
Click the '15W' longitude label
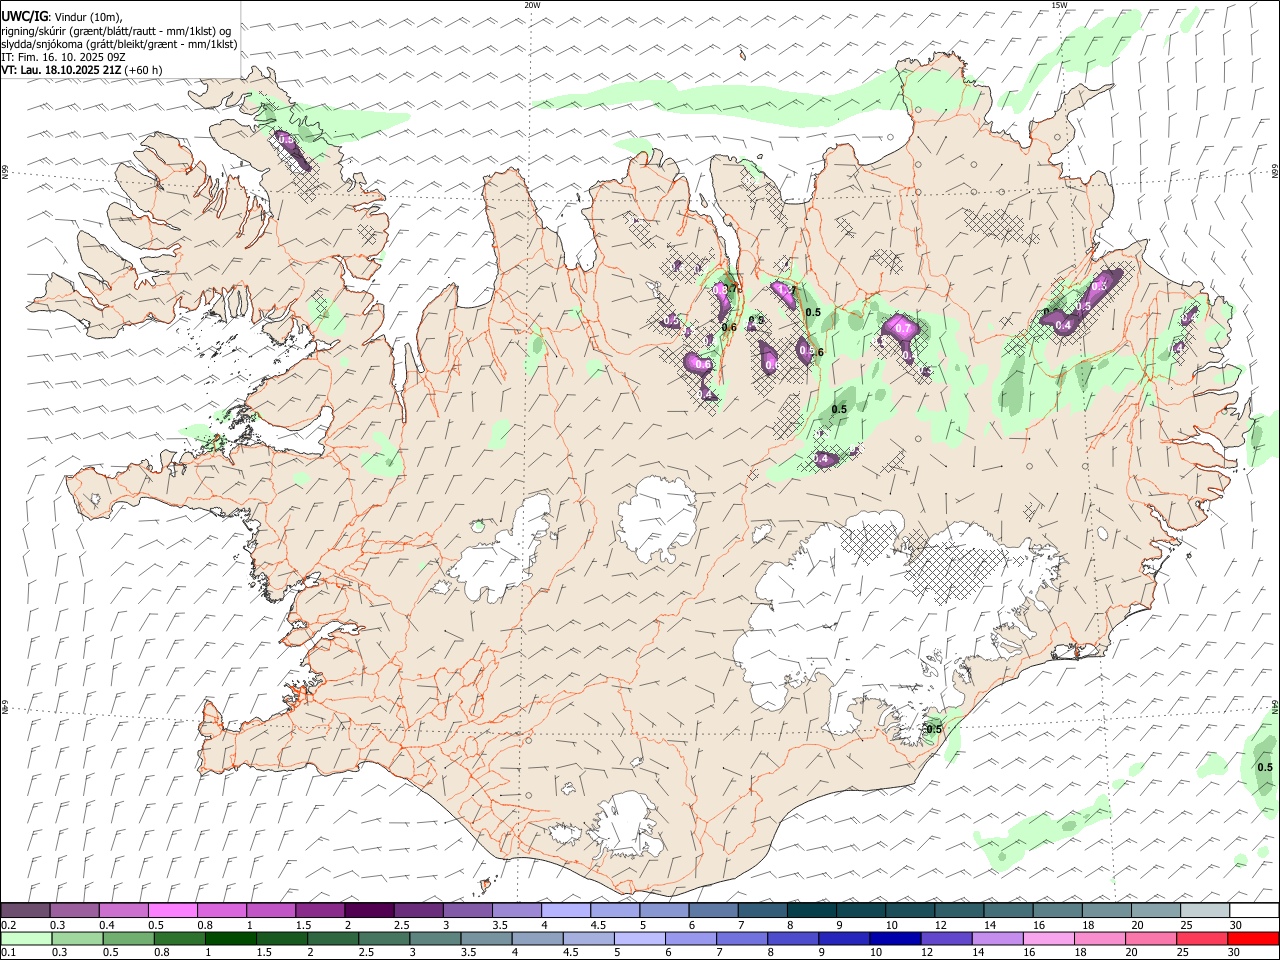pos(1059,5)
